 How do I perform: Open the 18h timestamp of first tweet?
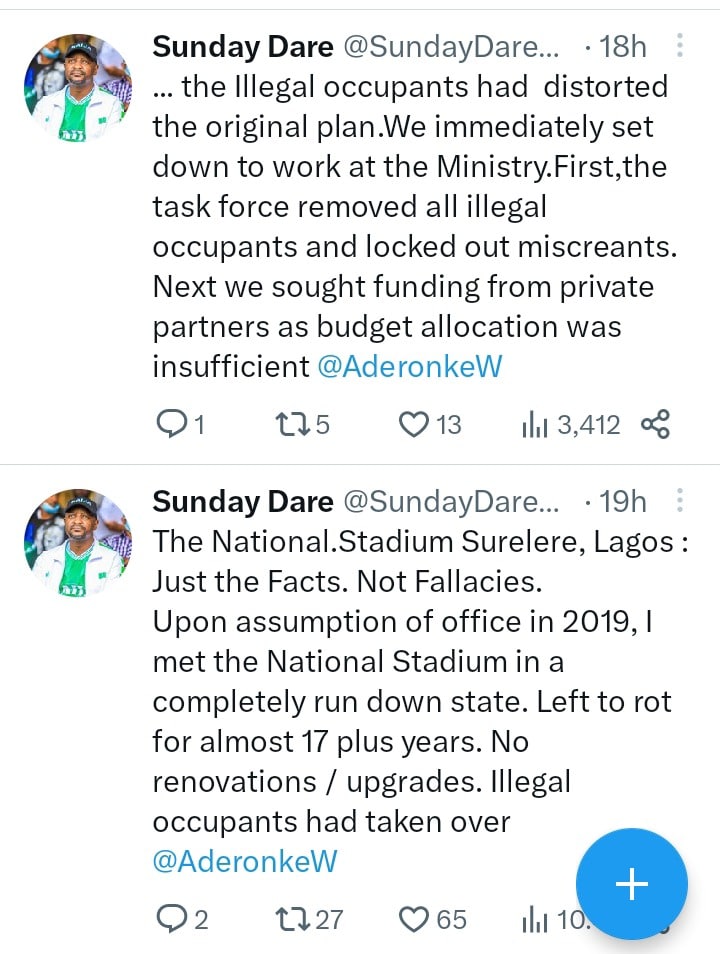tap(622, 46)
